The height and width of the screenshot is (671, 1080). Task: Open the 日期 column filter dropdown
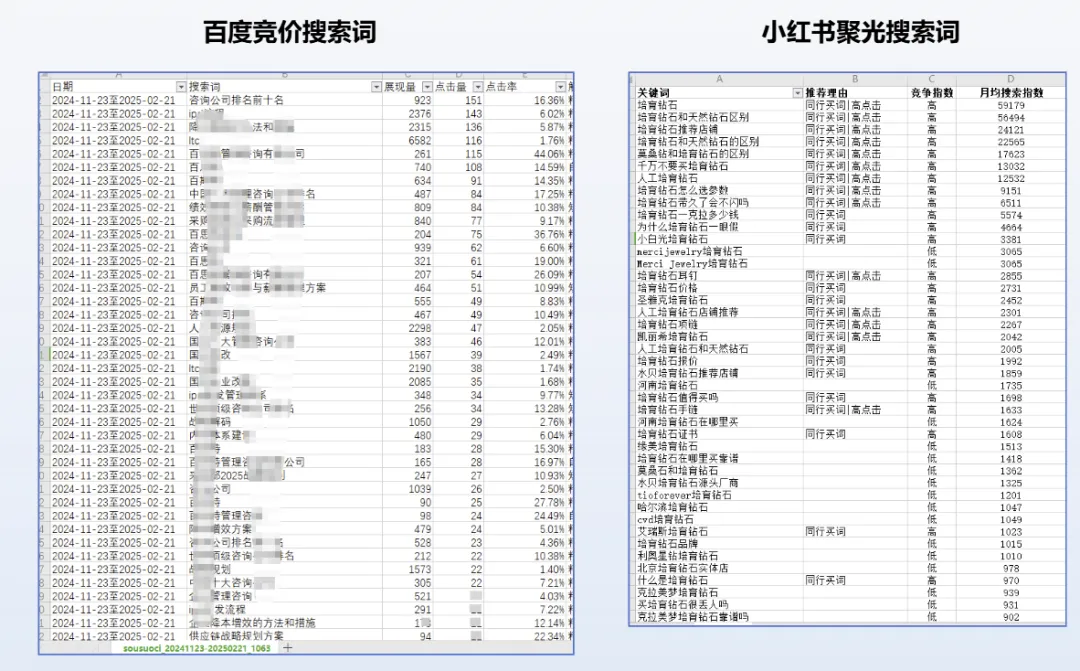click(x=181, y=87)
